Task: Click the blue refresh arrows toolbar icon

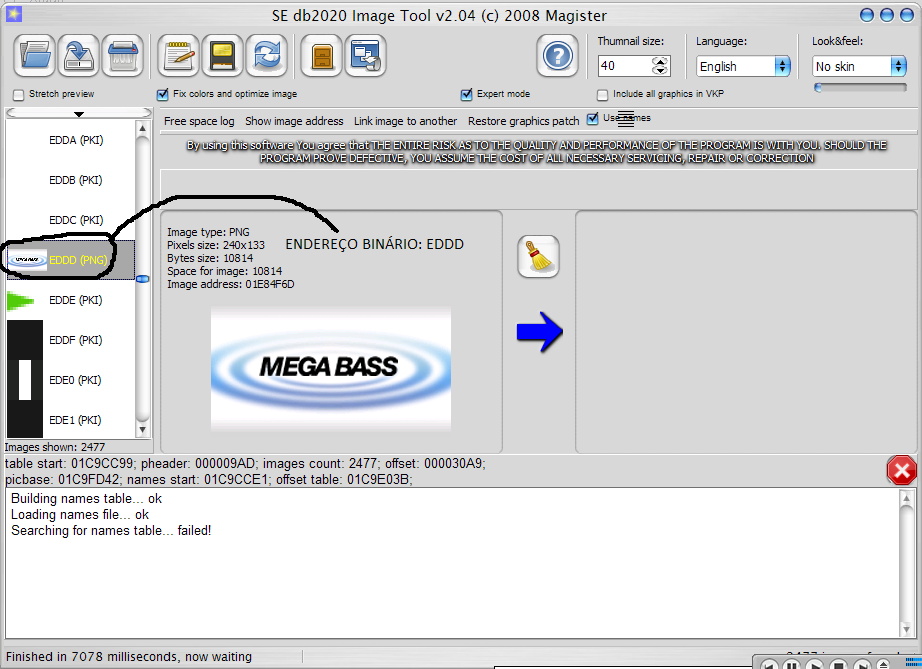Action: click(x=267, y=56)
